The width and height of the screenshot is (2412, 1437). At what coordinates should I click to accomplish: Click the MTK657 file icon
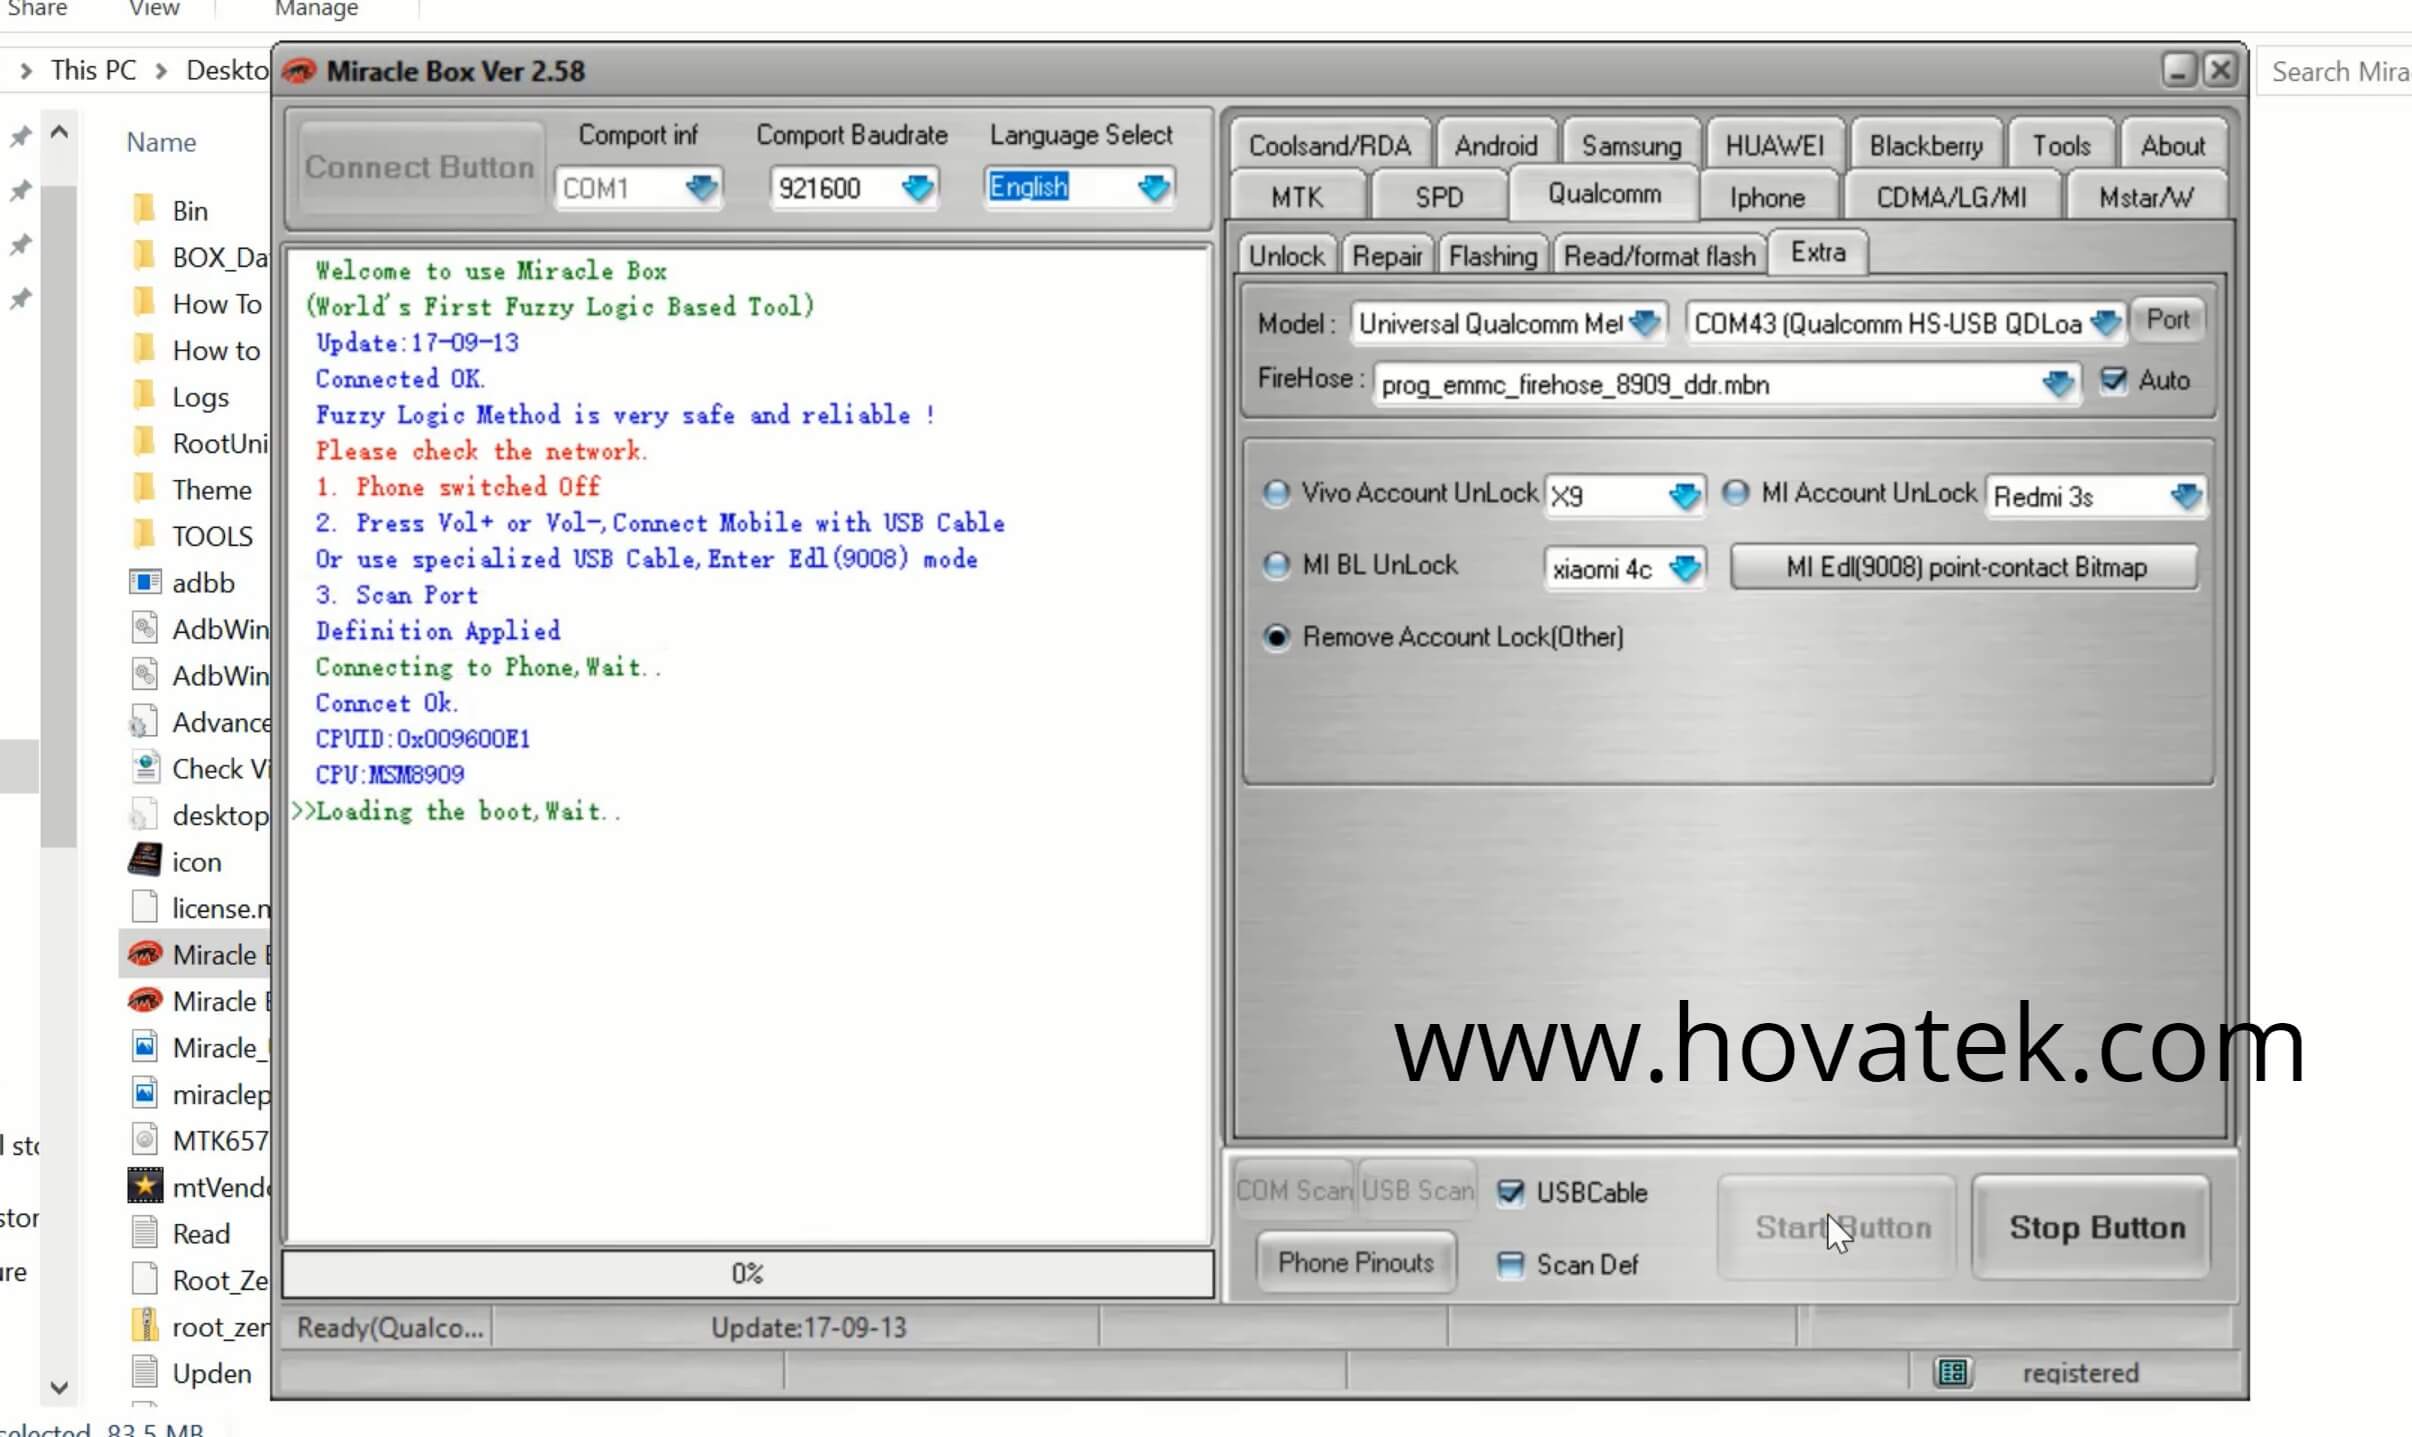point(145,1139)
